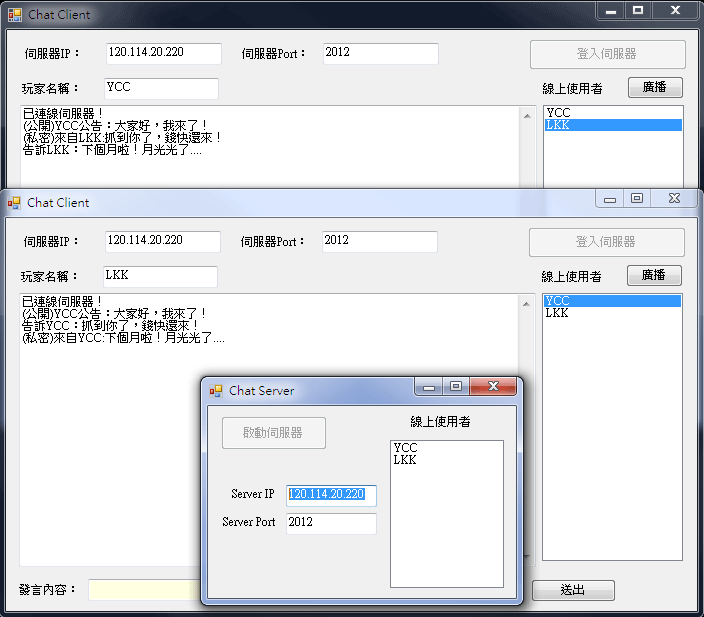Click the Server IP field in Chat Server

[331, 495]
